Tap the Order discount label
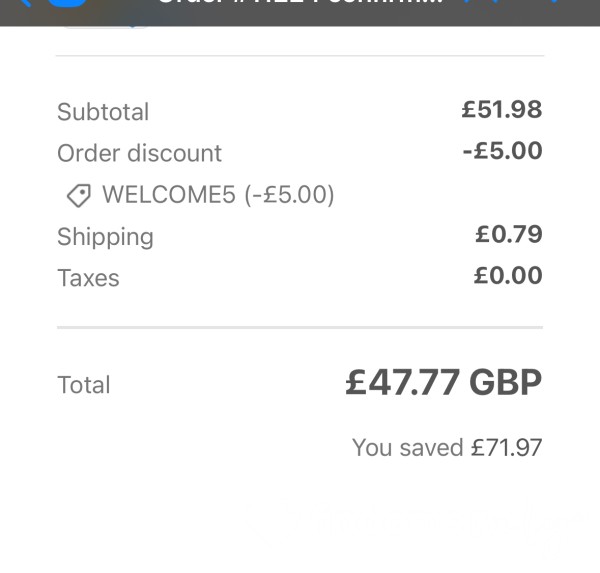The image size is (600, 573). tap(139, 153)
